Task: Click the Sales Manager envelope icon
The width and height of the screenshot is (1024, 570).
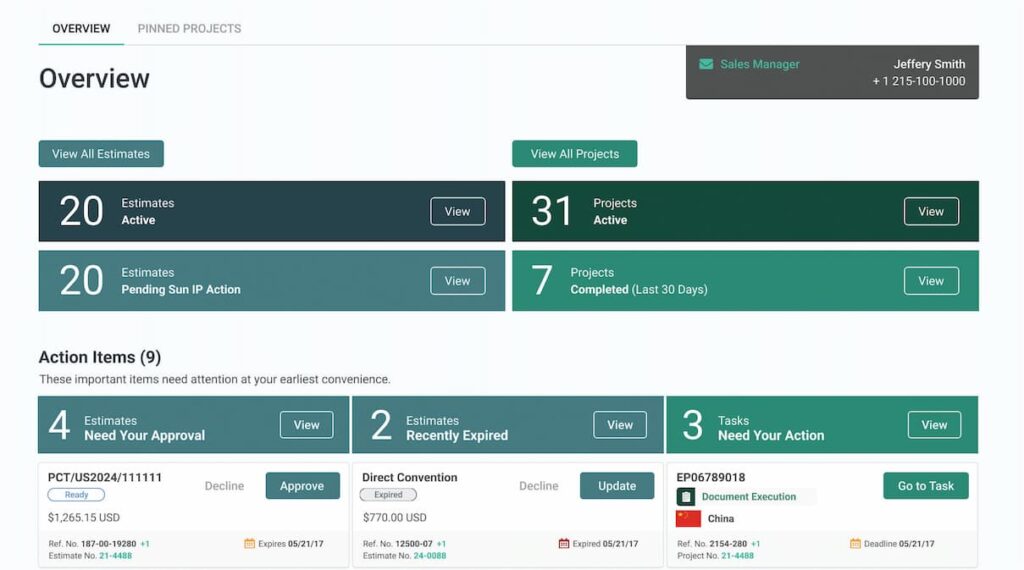Action: pyautogui.click(x=705, y=64)
